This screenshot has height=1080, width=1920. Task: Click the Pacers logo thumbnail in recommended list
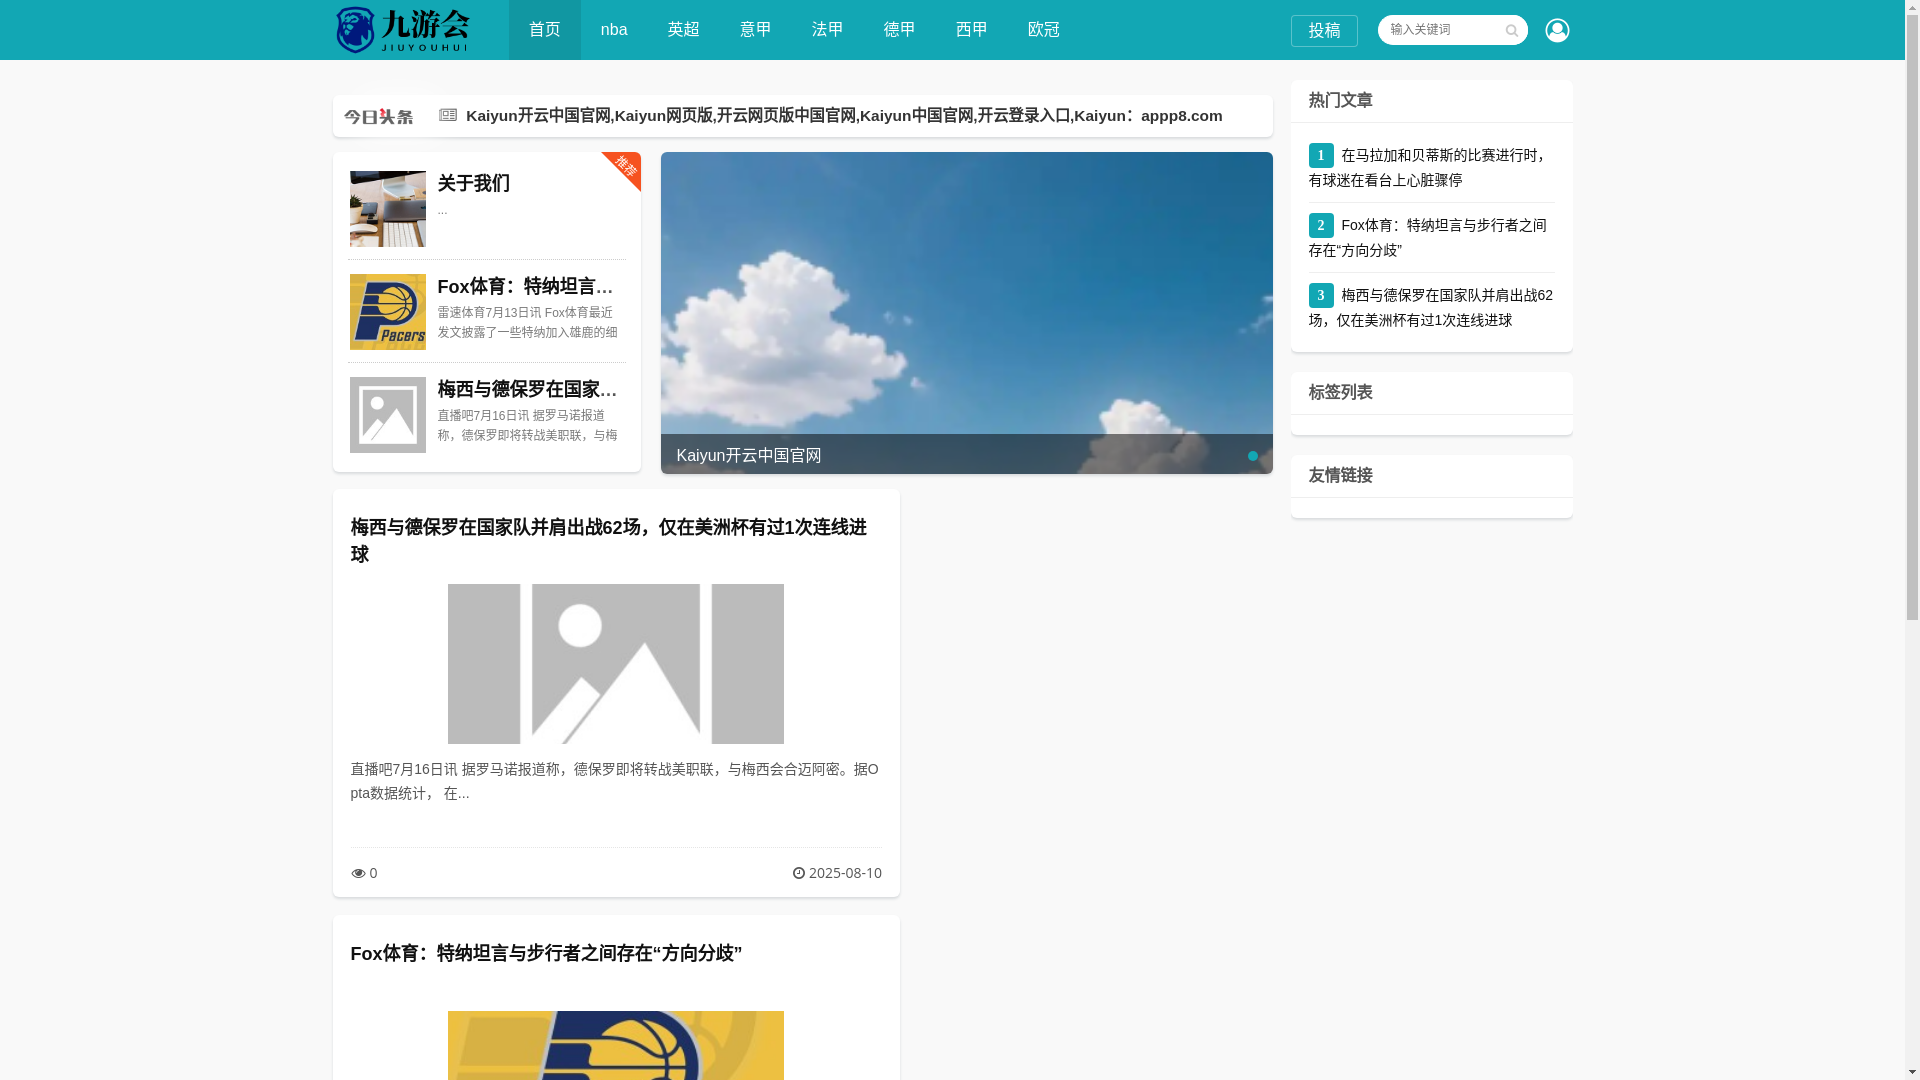point(388,312)
